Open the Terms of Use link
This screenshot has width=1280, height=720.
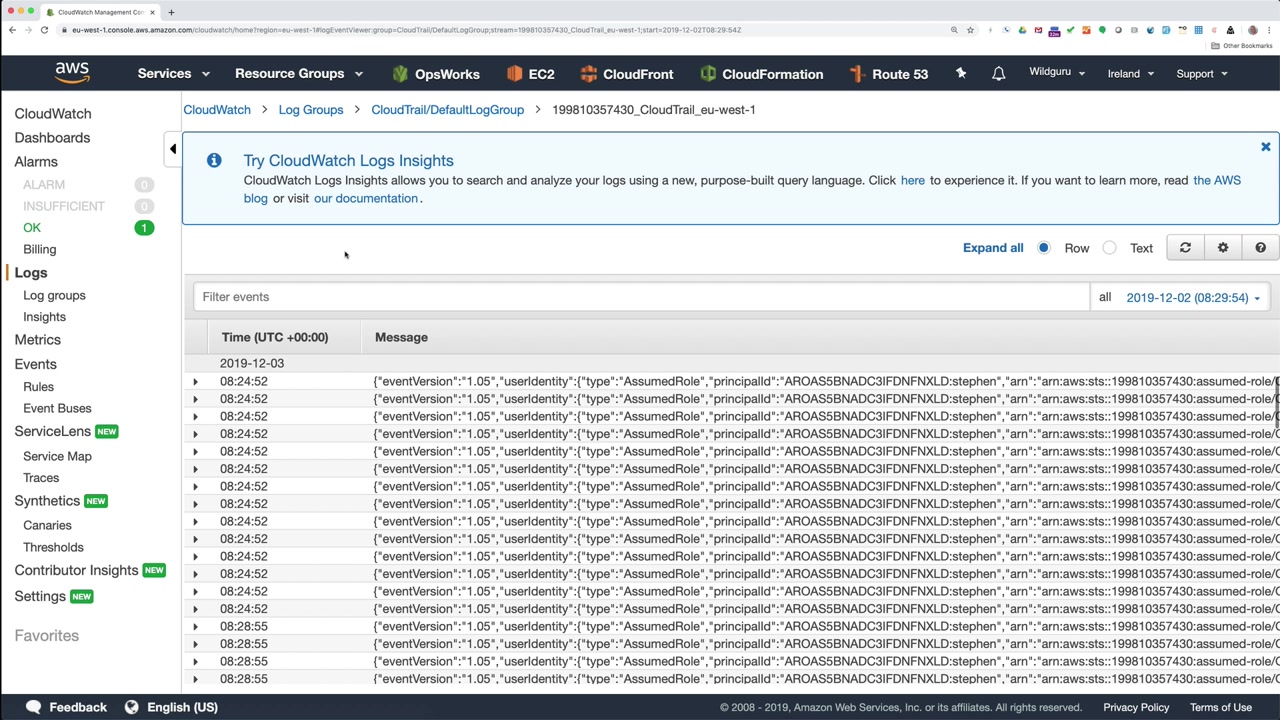coord(1221,707)
